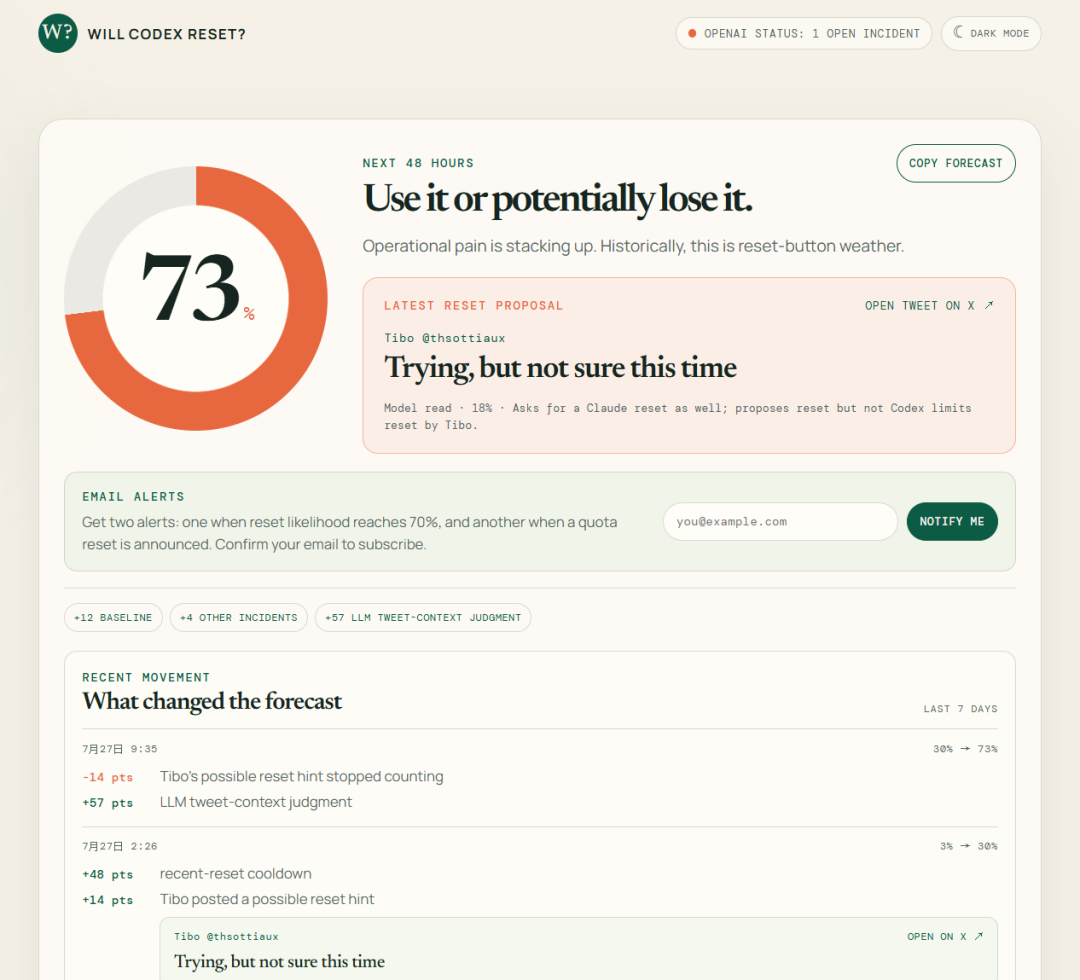
Task: Click the 'Operational pain is stacking up' subtitle
Action: 633,246
